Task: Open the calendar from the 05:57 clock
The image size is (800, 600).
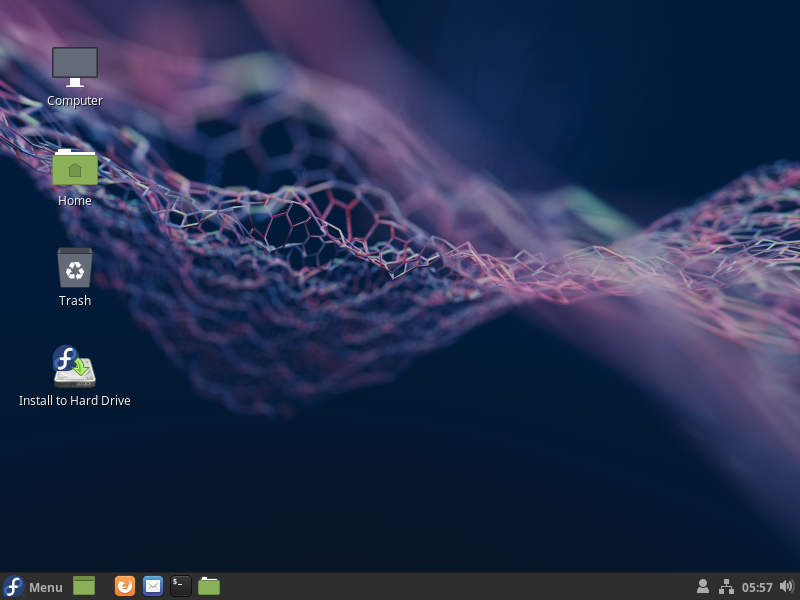Action: 757,587
